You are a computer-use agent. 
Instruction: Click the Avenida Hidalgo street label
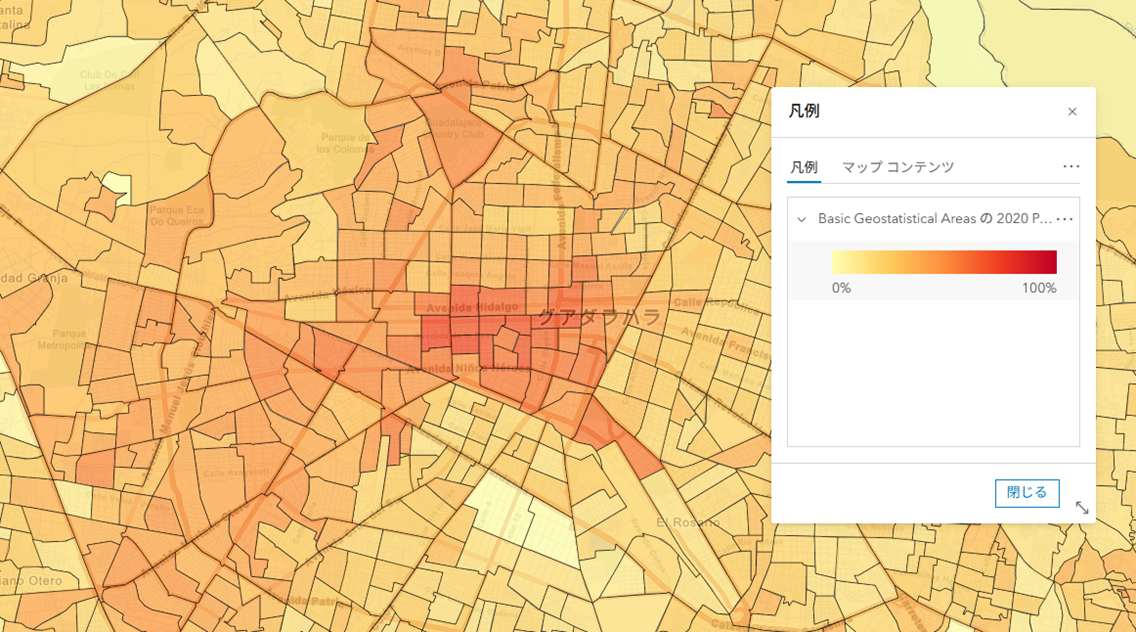click(x=472, y=308)
